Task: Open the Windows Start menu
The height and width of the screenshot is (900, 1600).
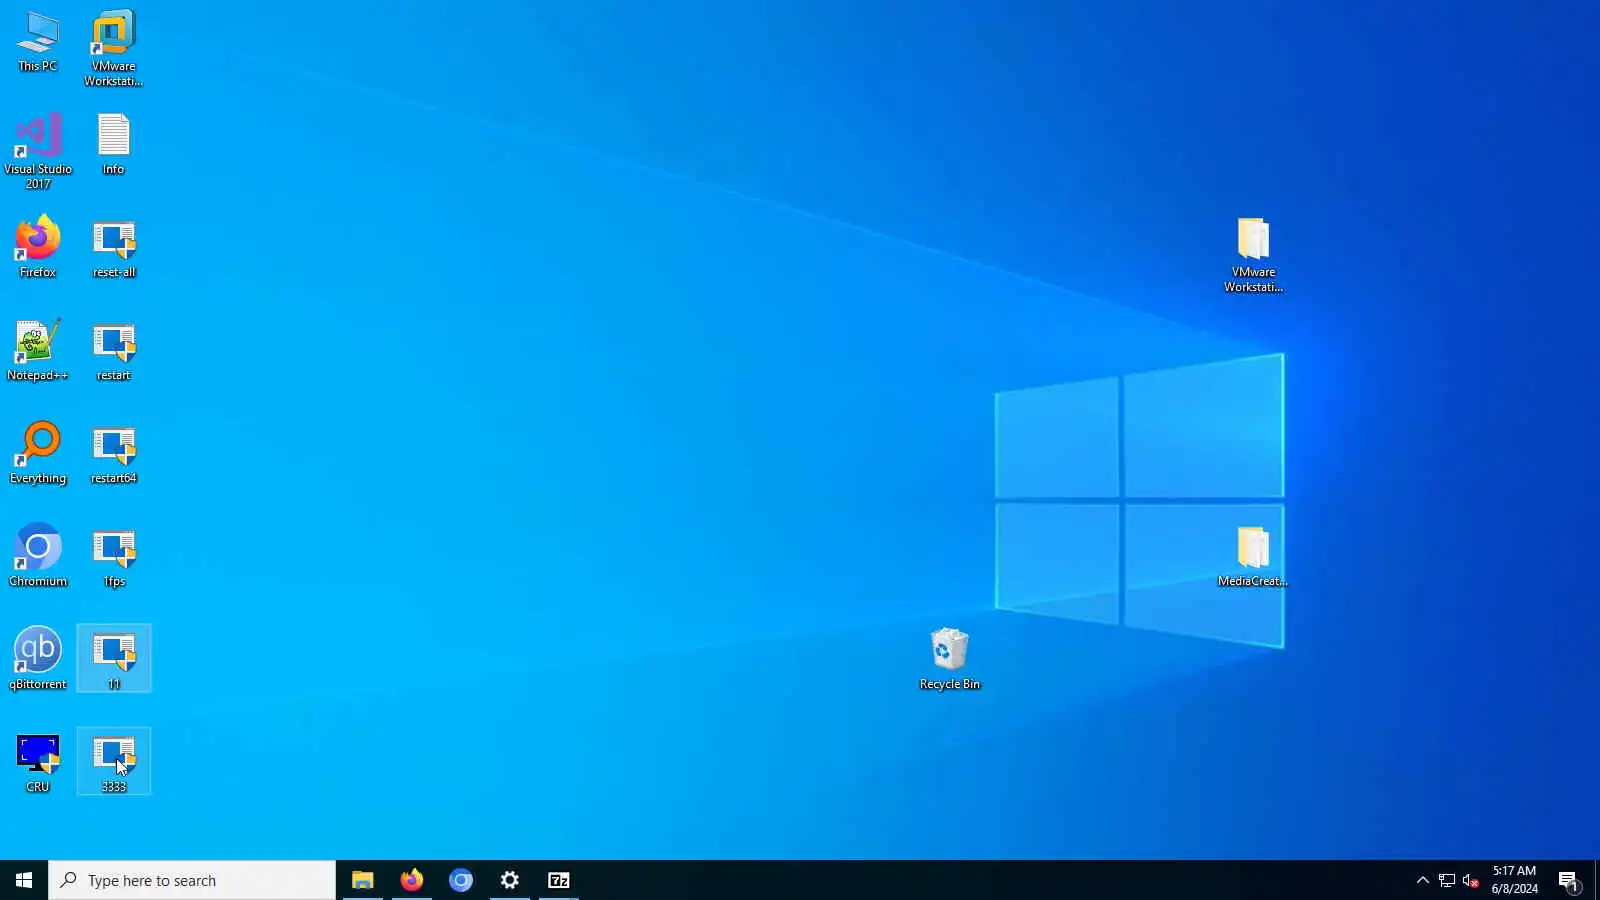Action: pyautogui.click(x=24, y=880)
